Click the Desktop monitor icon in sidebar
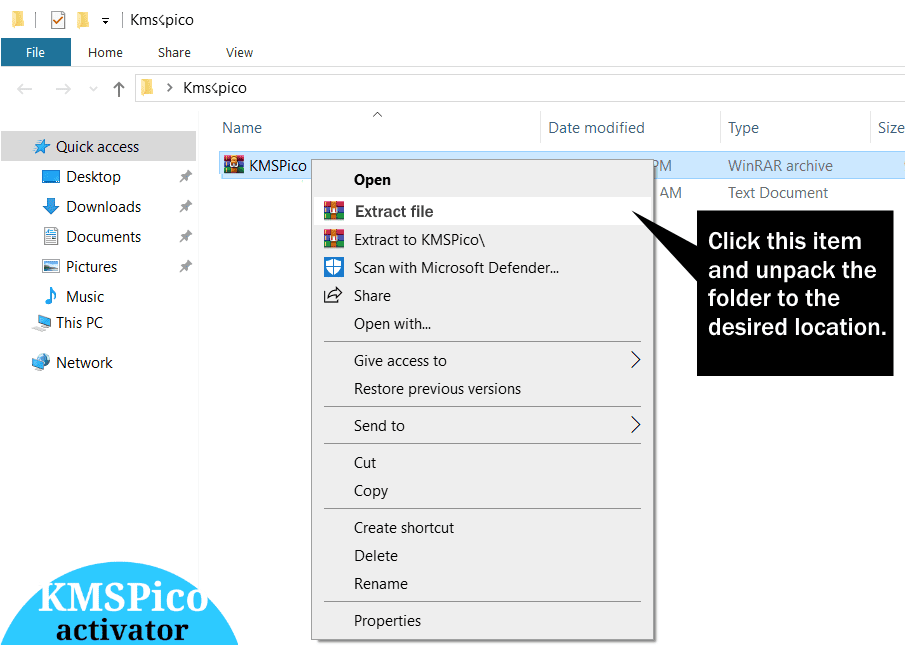 (51, 177)
